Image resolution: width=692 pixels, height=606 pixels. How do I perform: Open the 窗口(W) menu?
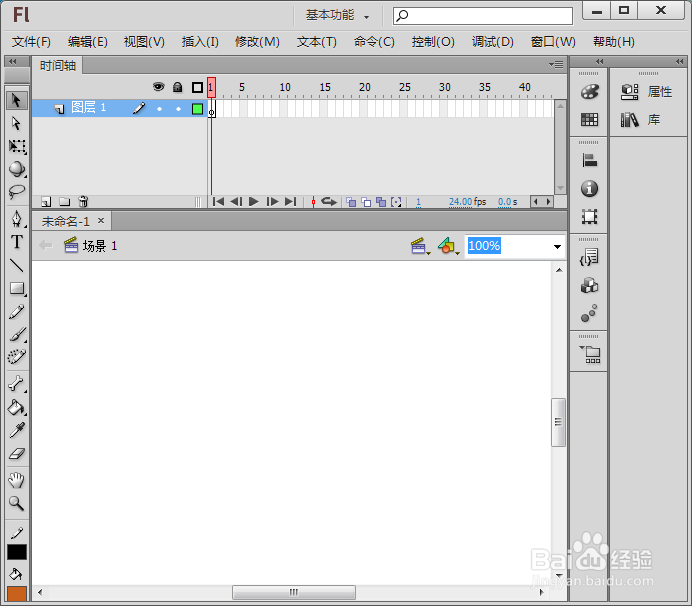(553, 42)
